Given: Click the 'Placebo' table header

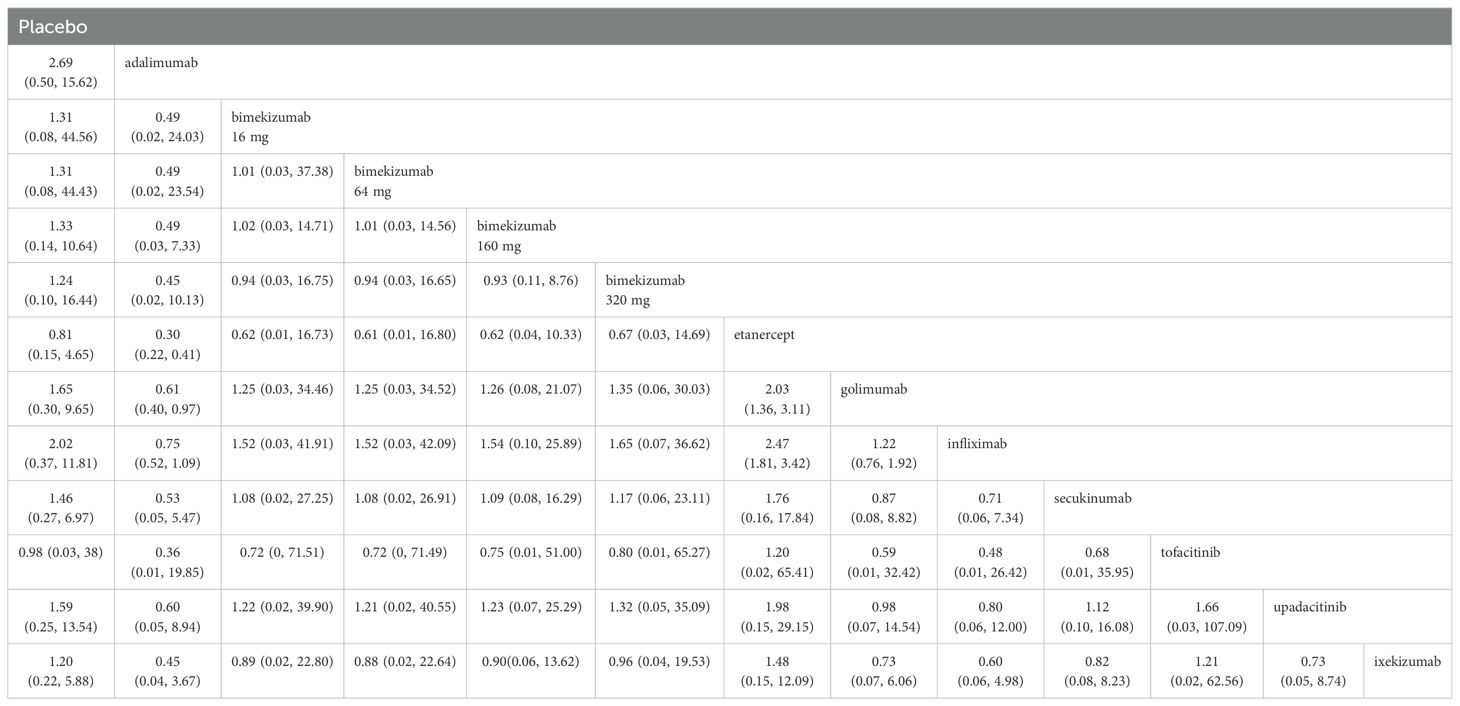Looking at the screenshot, I should (730, 27).
